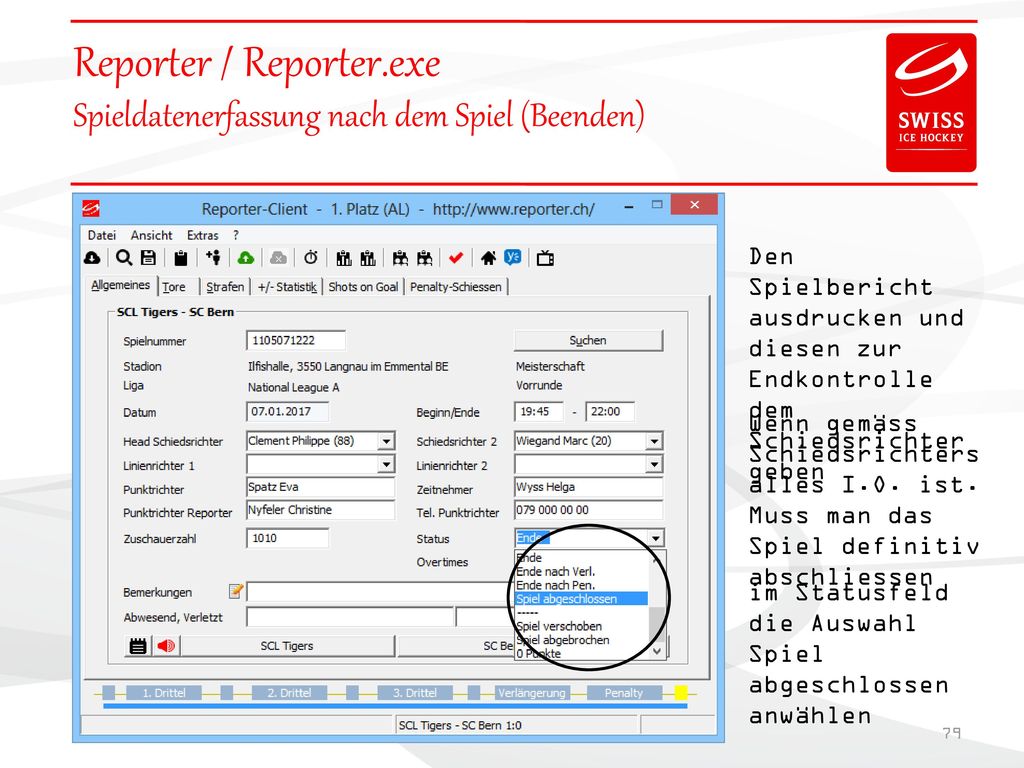Click the black calendar icon button

click(137, 646)
